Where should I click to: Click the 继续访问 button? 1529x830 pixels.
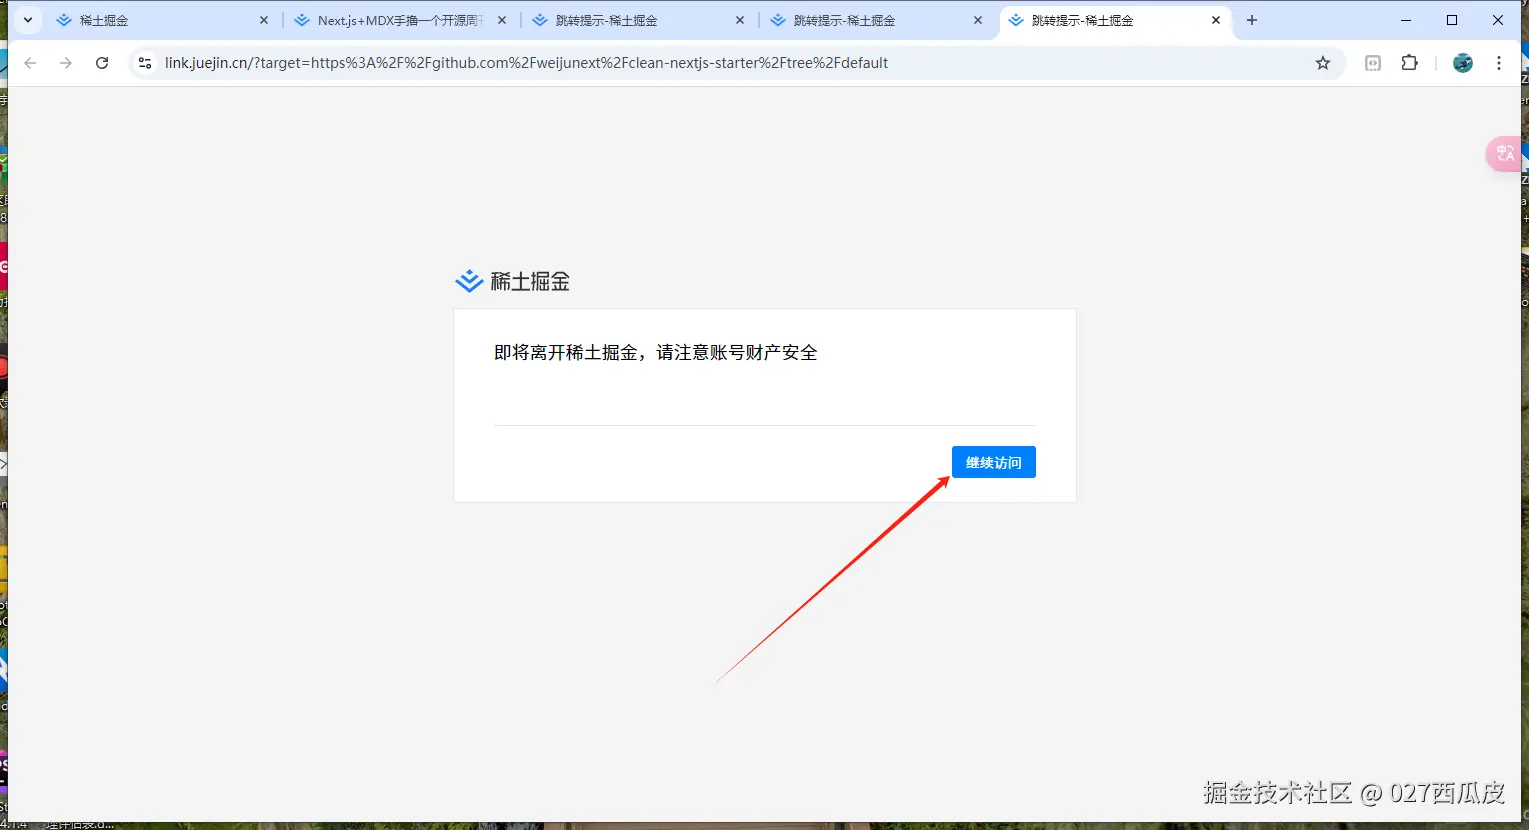click(992, 461)
